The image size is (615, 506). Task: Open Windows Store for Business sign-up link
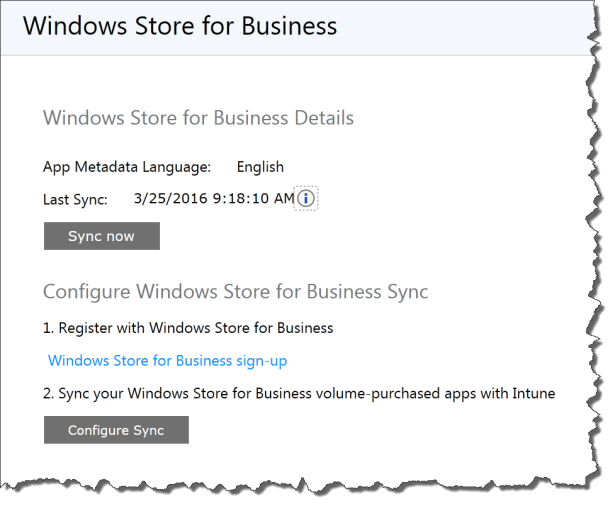167,360
